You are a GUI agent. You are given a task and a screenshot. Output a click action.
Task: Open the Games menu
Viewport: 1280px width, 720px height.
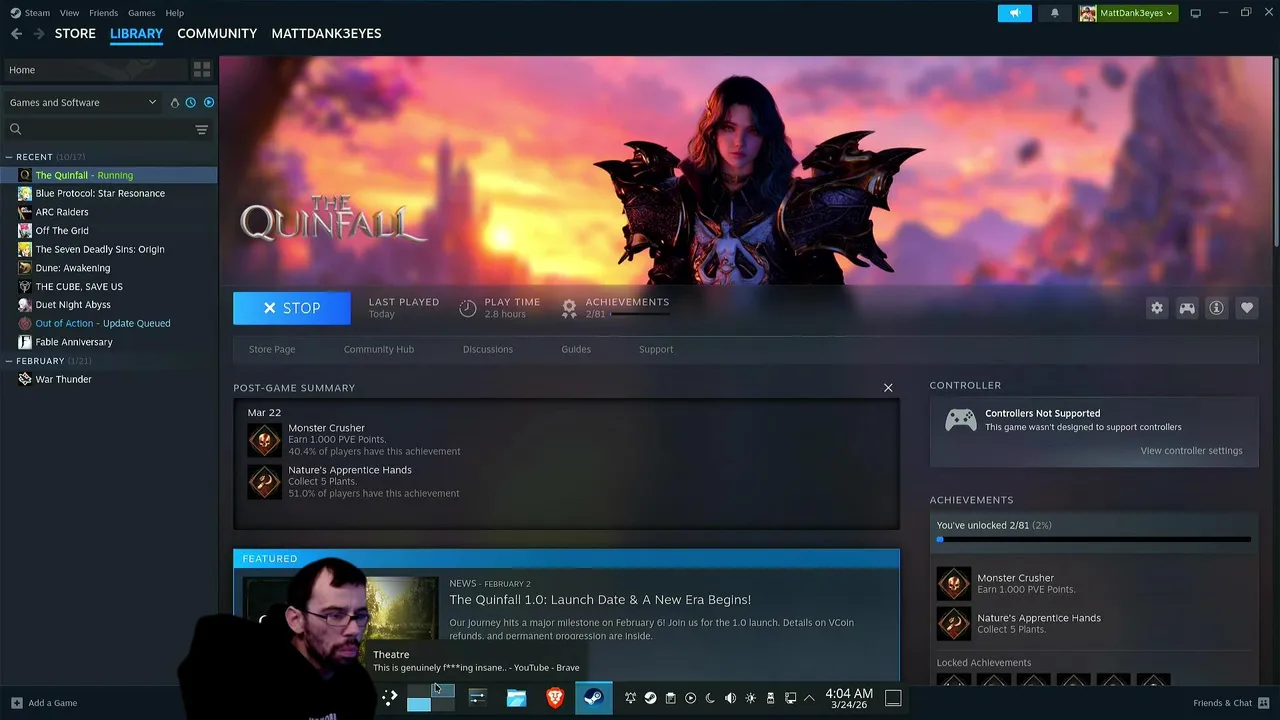(x=141, y=13)
